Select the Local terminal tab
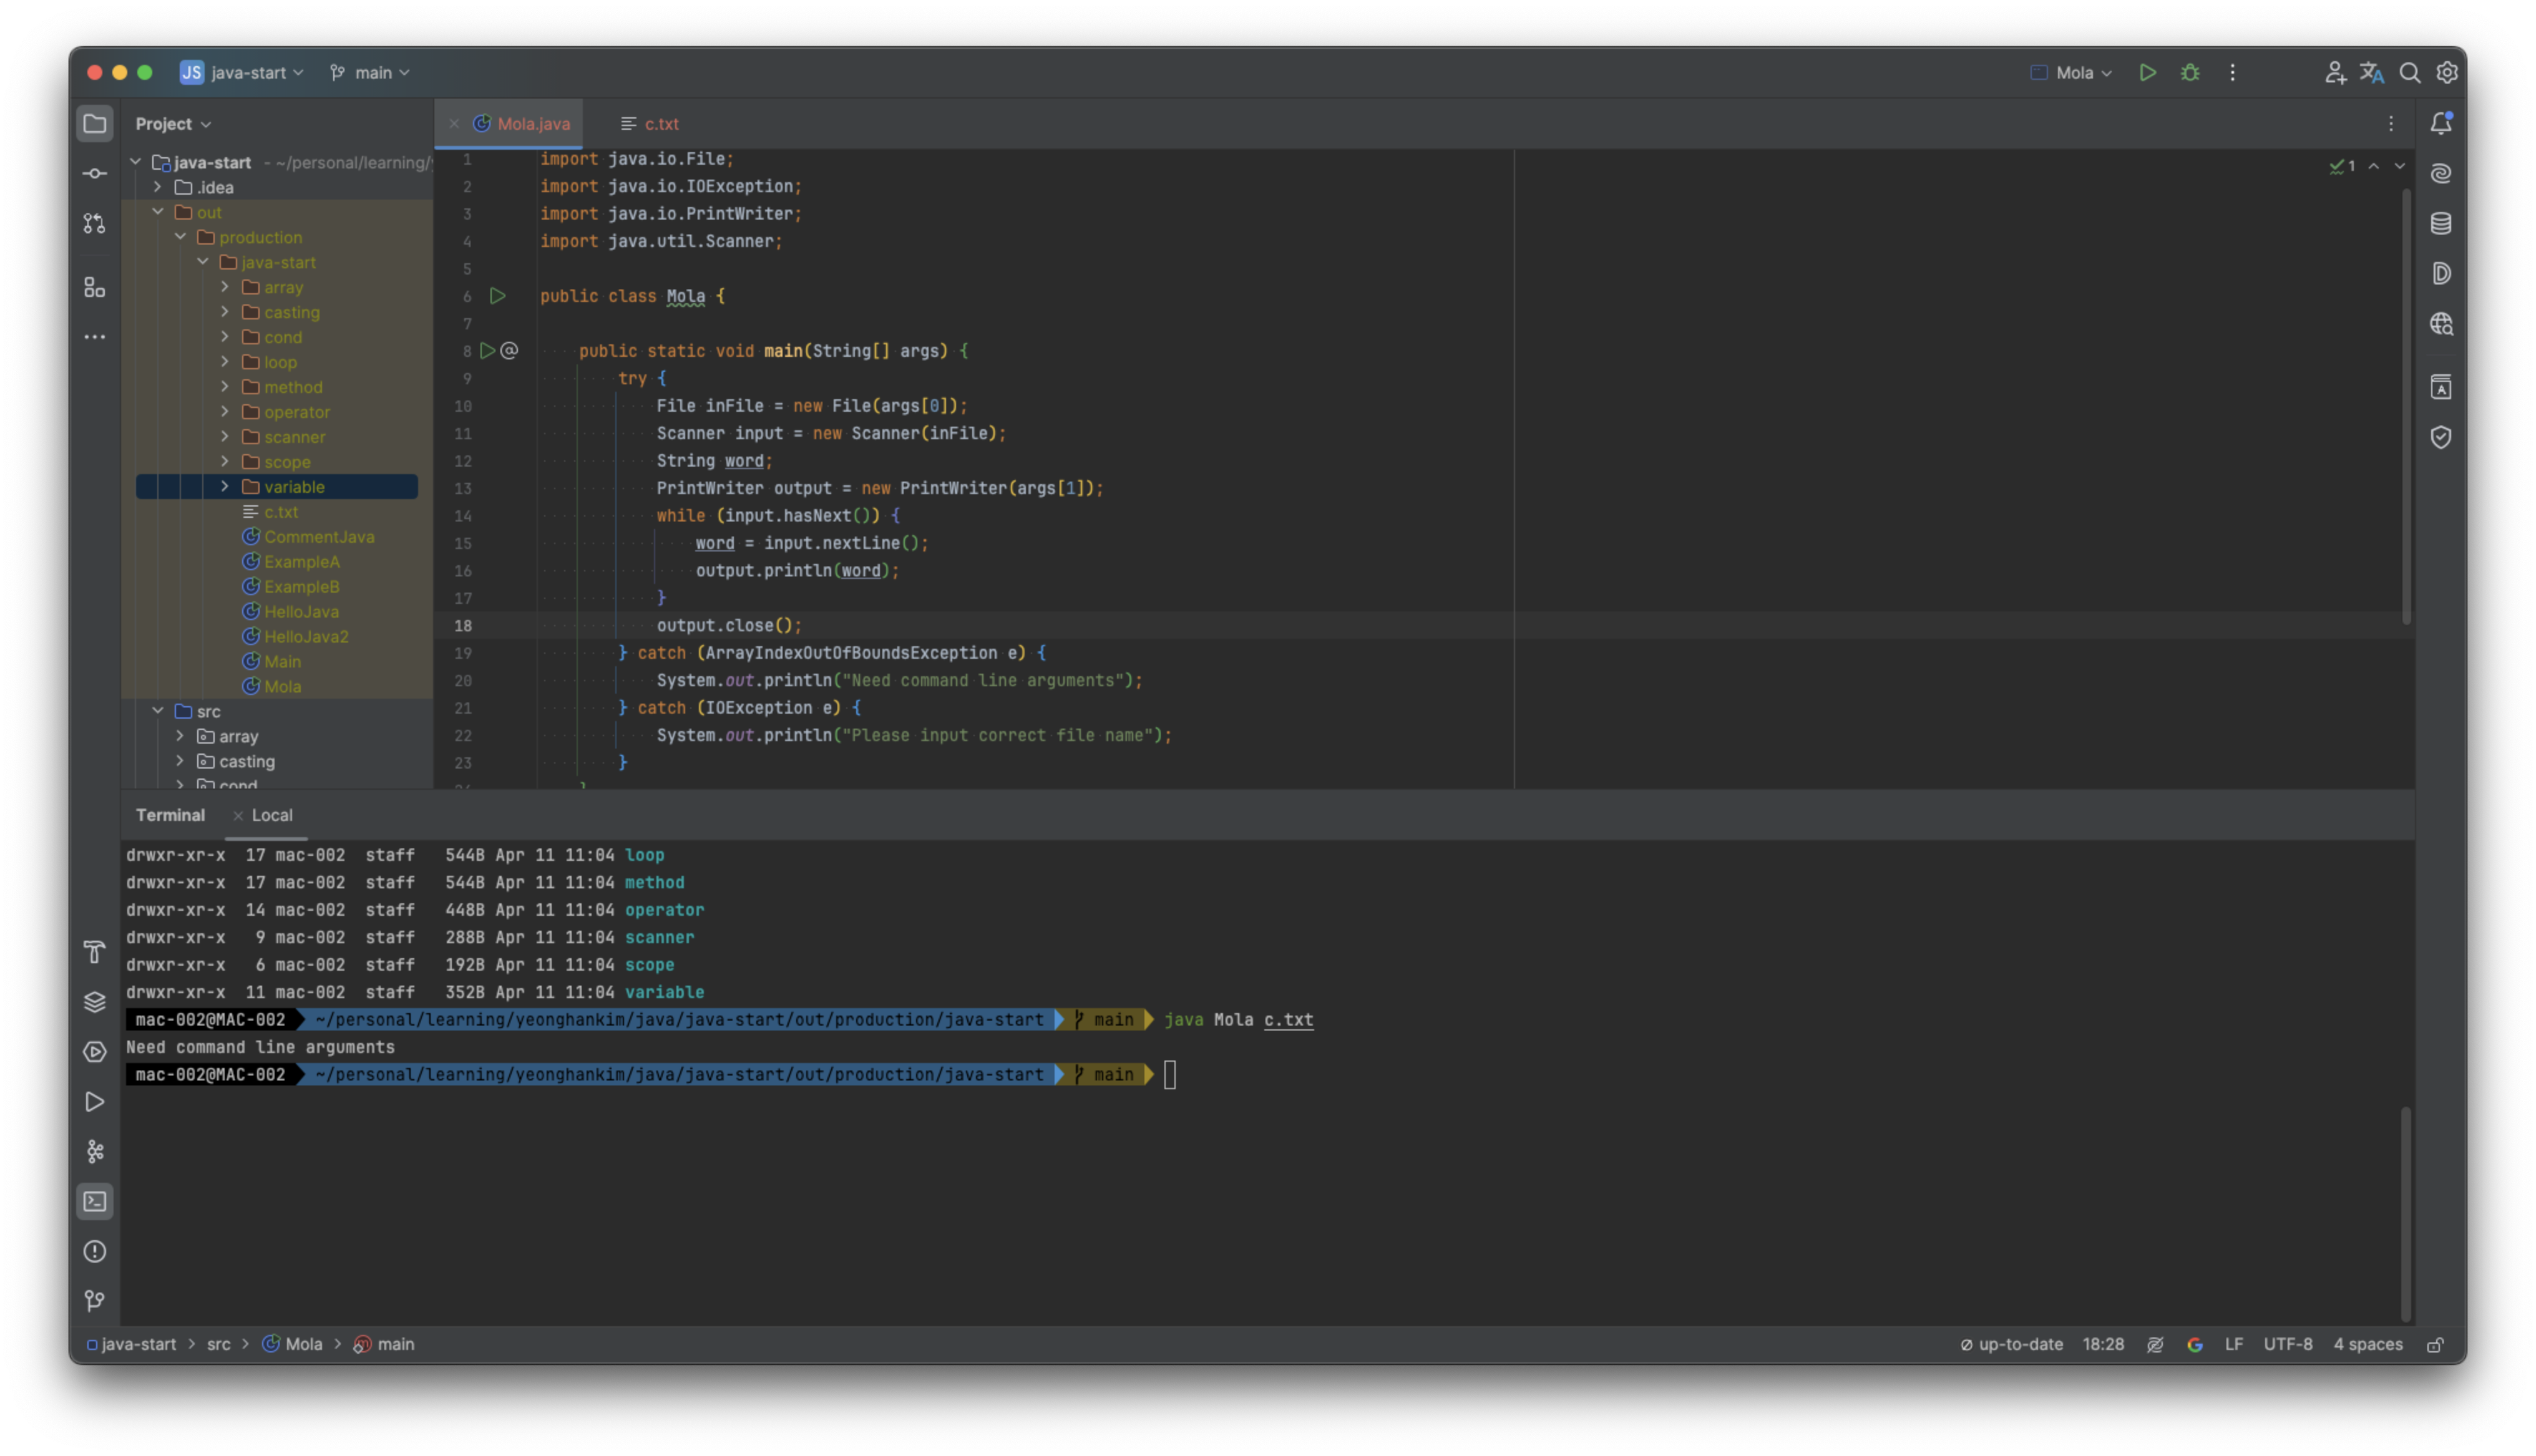 (x=272, y=816)
